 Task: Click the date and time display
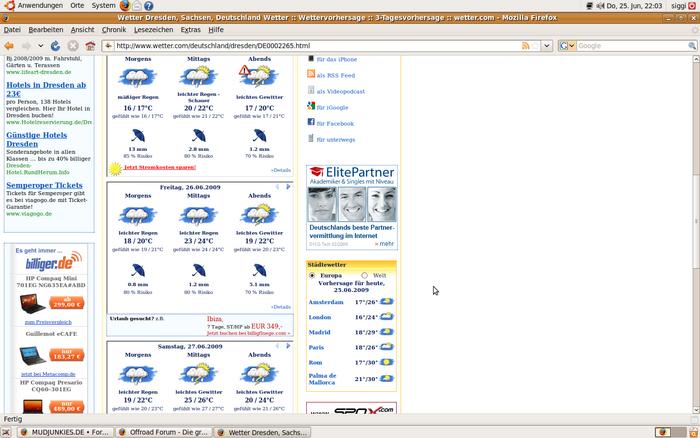634,5
